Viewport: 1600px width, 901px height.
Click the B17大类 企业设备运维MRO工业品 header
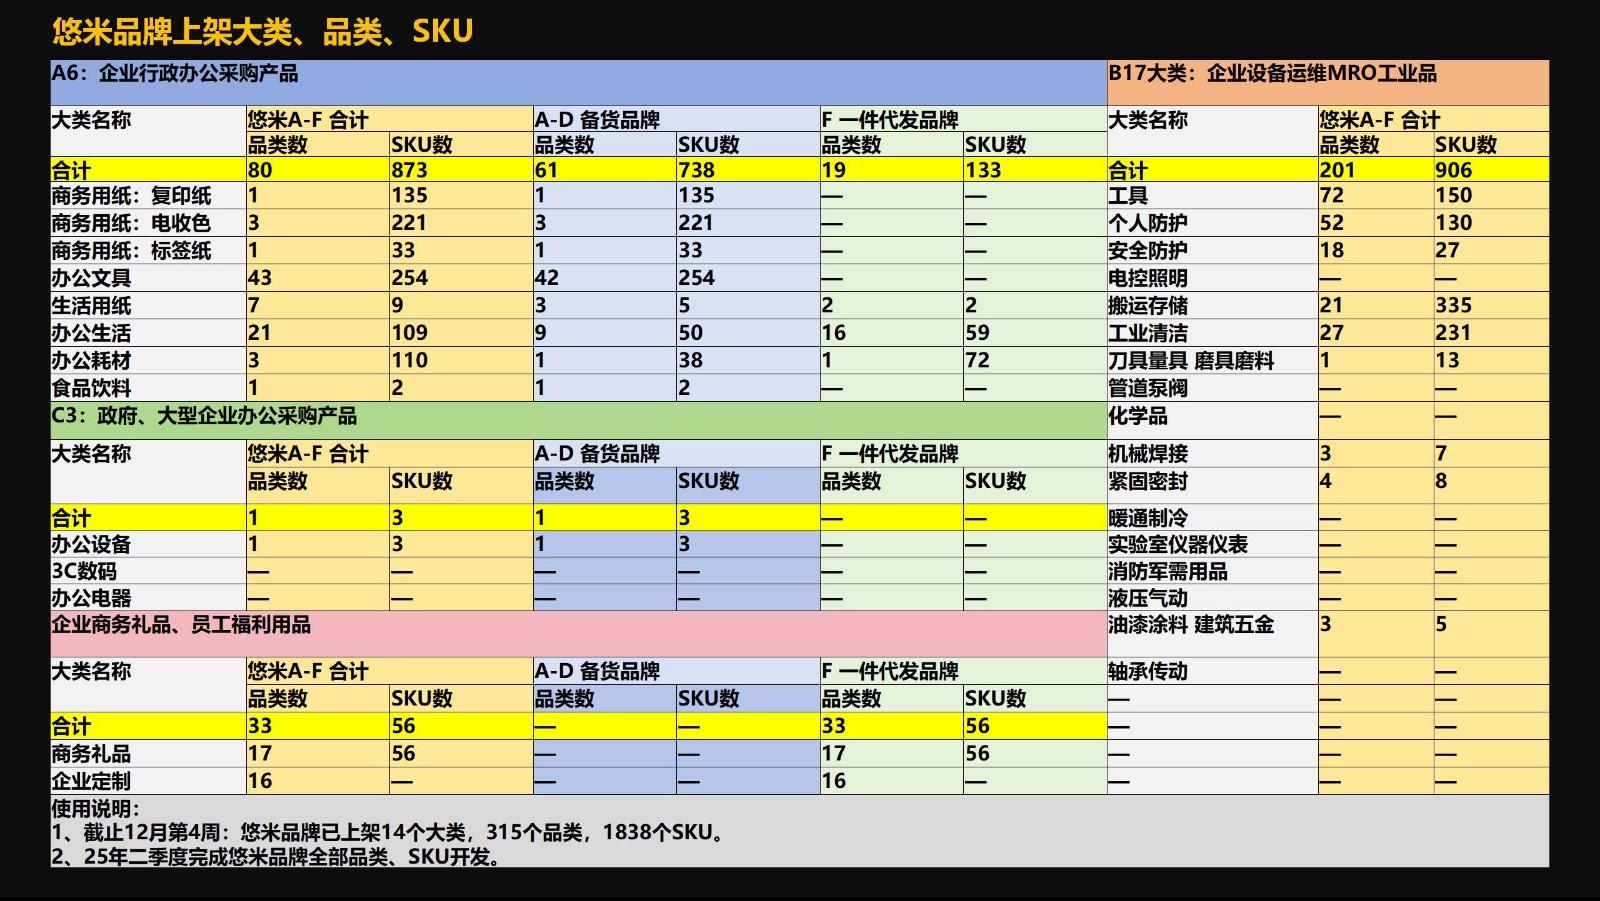click(x=1272, y=74)
